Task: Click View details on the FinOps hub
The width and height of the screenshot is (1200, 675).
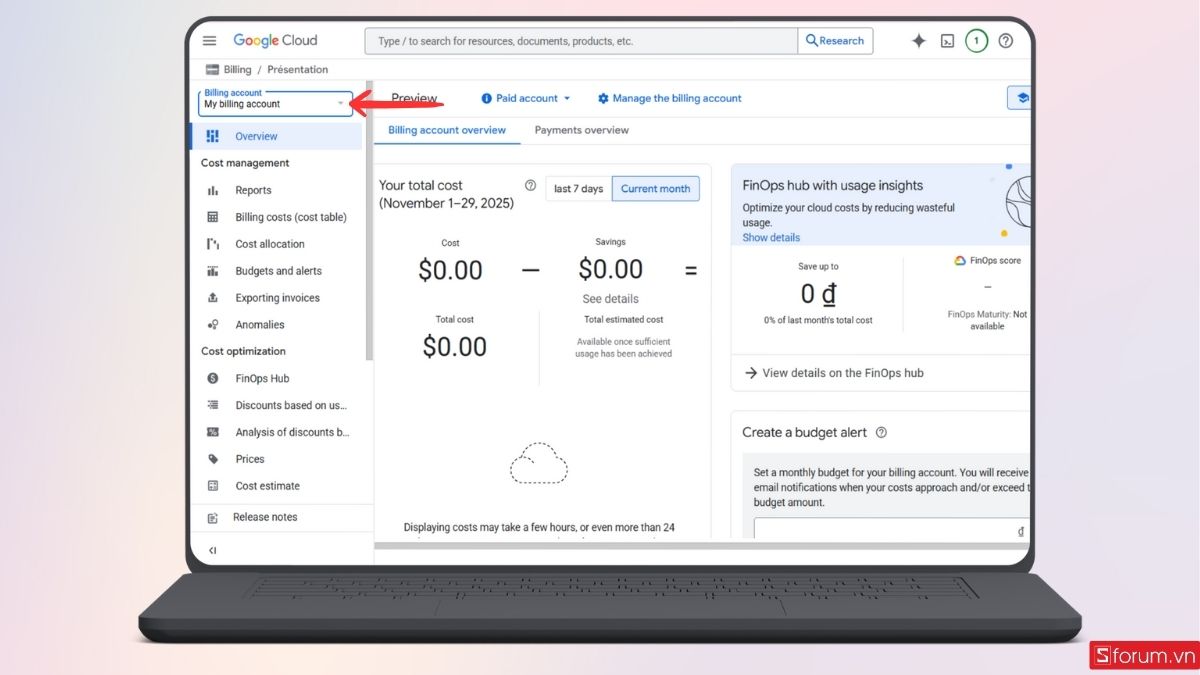Action: click(x=834, y=373)
